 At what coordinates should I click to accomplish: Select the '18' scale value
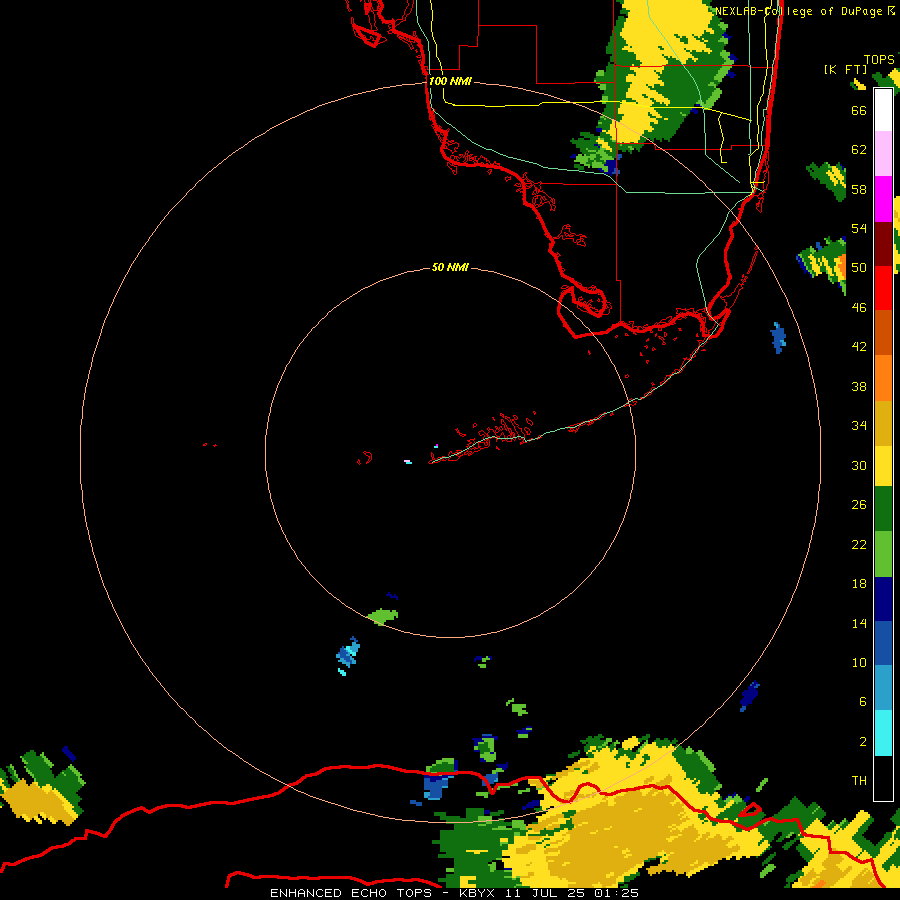pyautogui.click(x=859, y=584)
